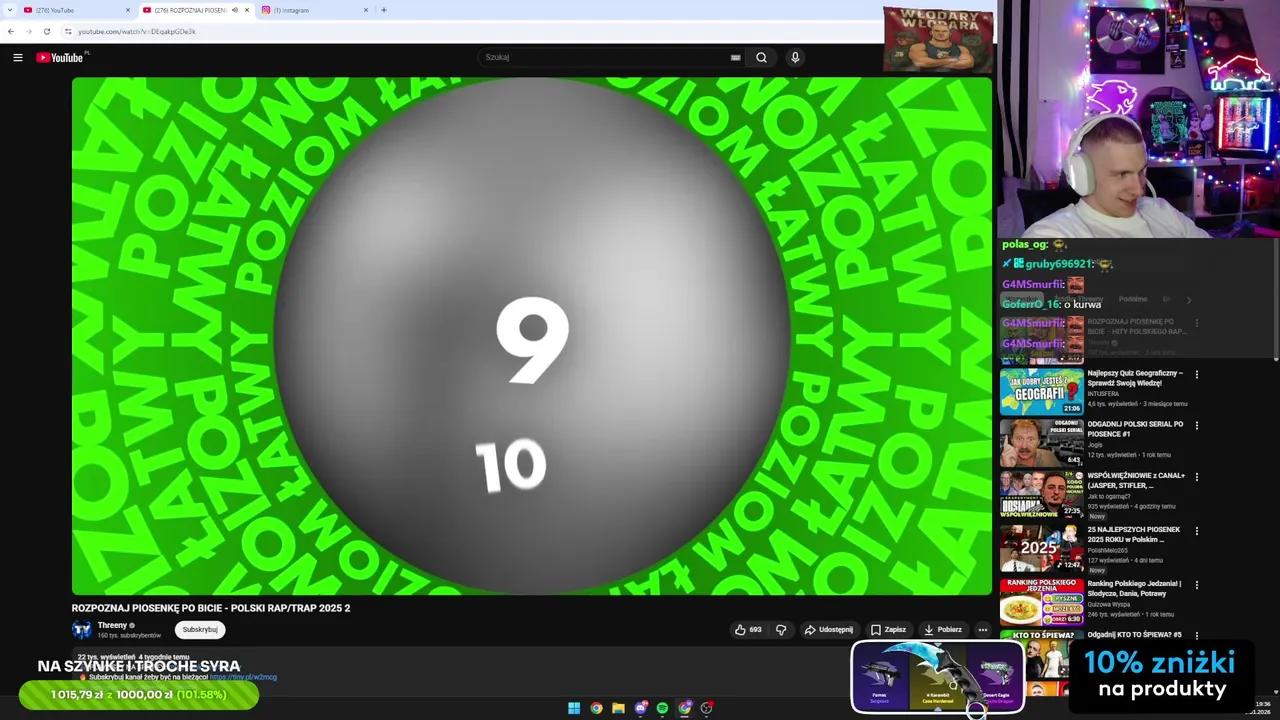Open options menu for Najlepszy Quiz Geograficzny
The image size is (1280, 720).
point(1197,375)
